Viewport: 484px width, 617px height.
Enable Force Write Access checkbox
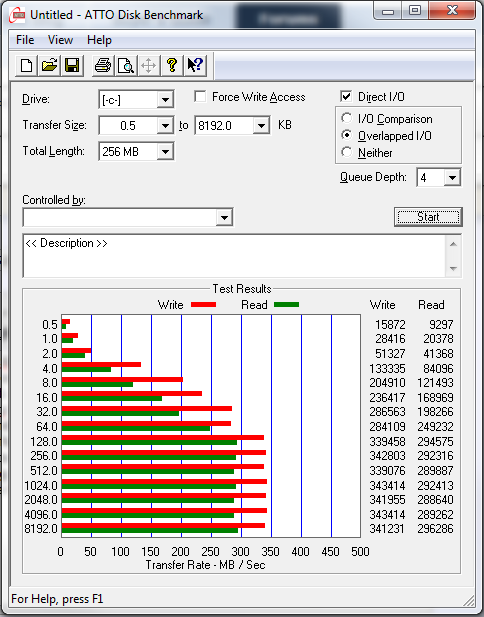tap(200, 96)
